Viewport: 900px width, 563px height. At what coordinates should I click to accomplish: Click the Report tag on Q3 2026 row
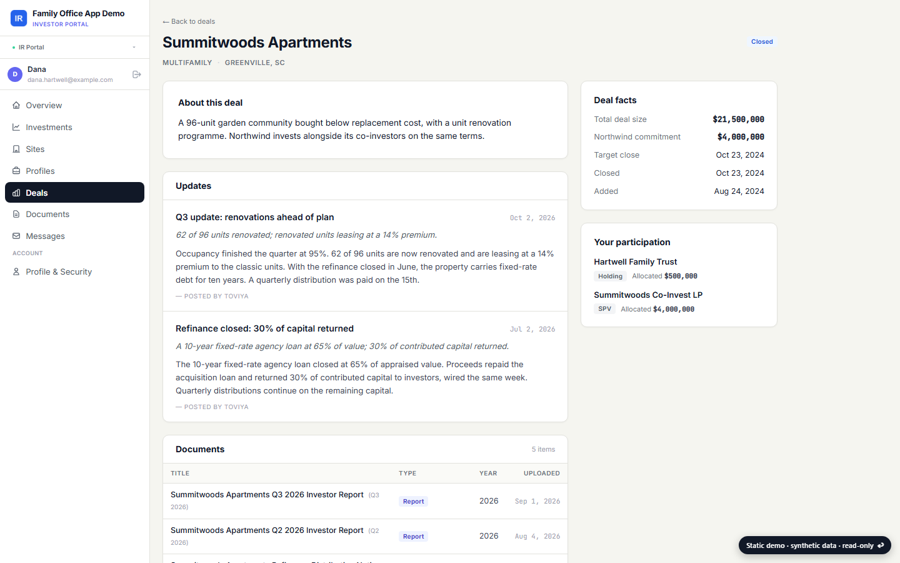(x=413, y=501)
